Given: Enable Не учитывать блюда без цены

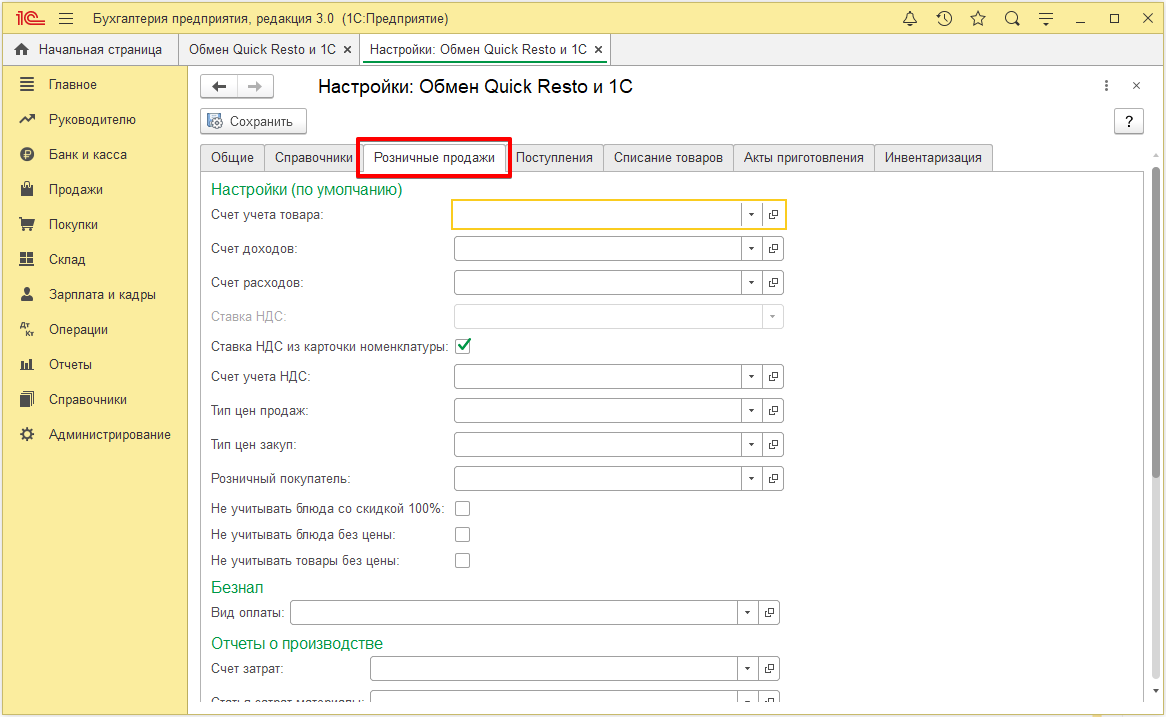Looking at the screenshot, I should [463, 535].
